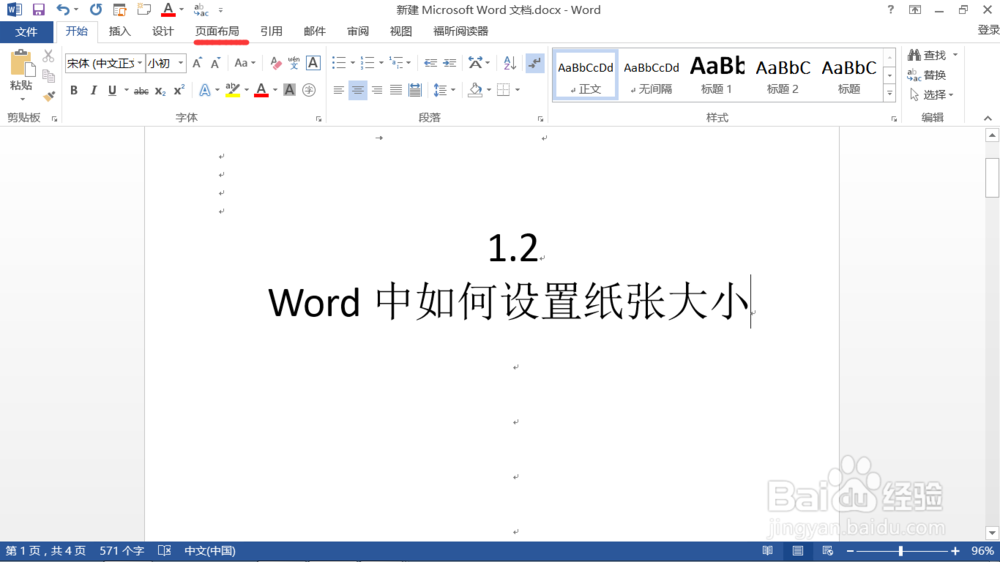
Task: Apply the 标题 2 style
Action: 783,75
